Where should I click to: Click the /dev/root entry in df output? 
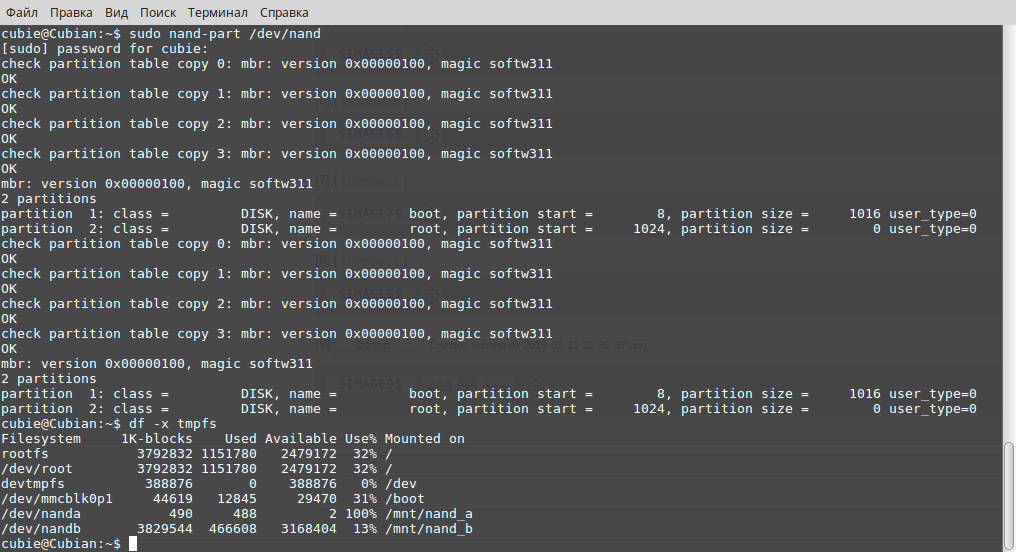[37, 468]
